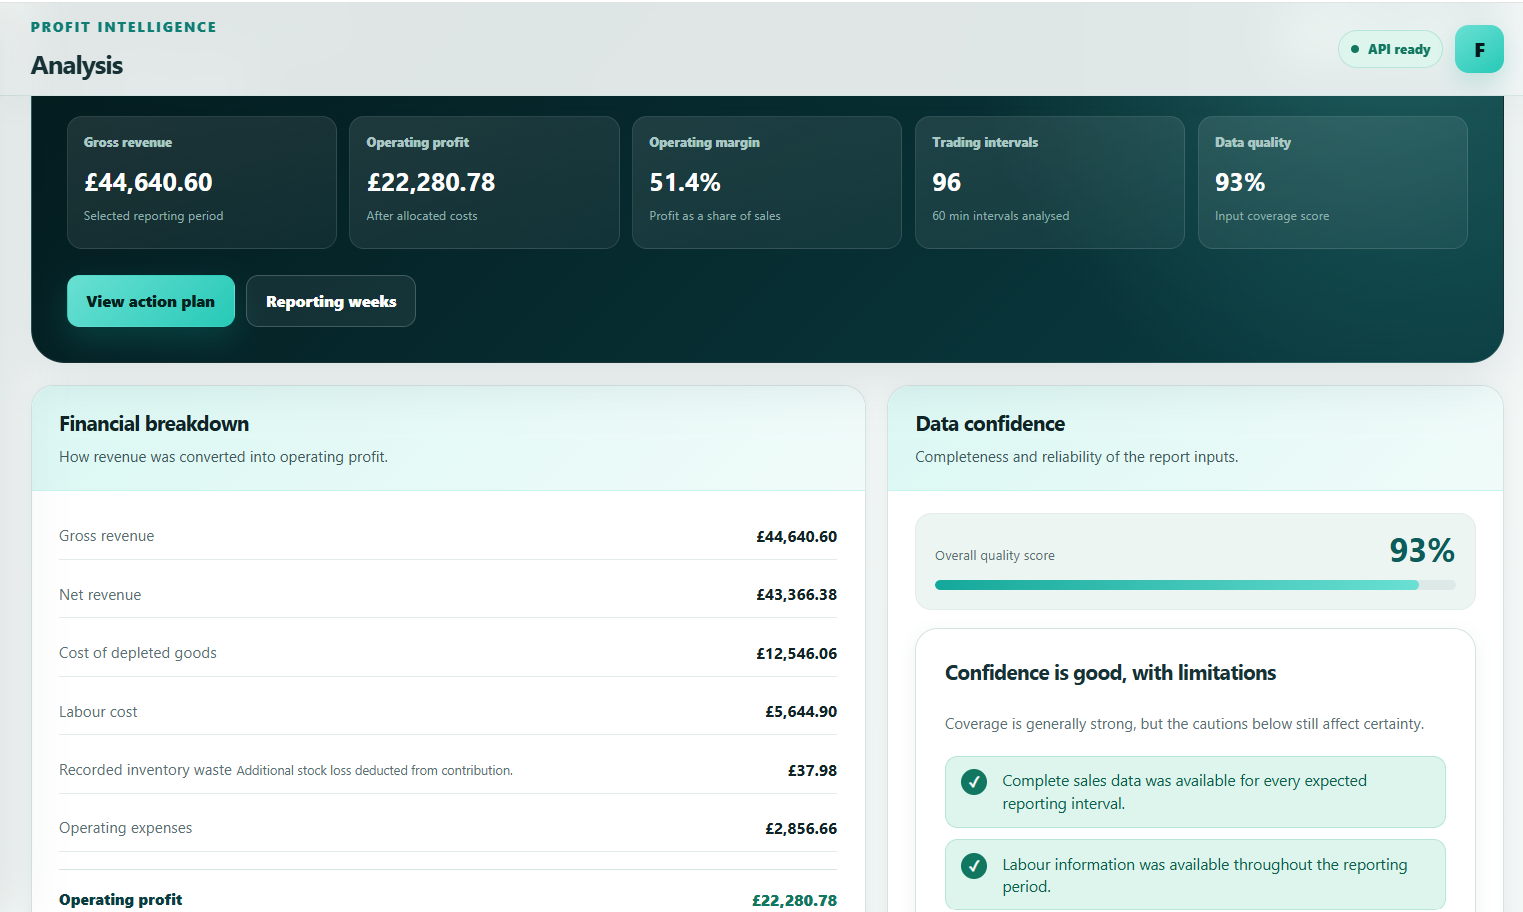
Task: Click the bold Operating profit total label
Action: [120, 900]
